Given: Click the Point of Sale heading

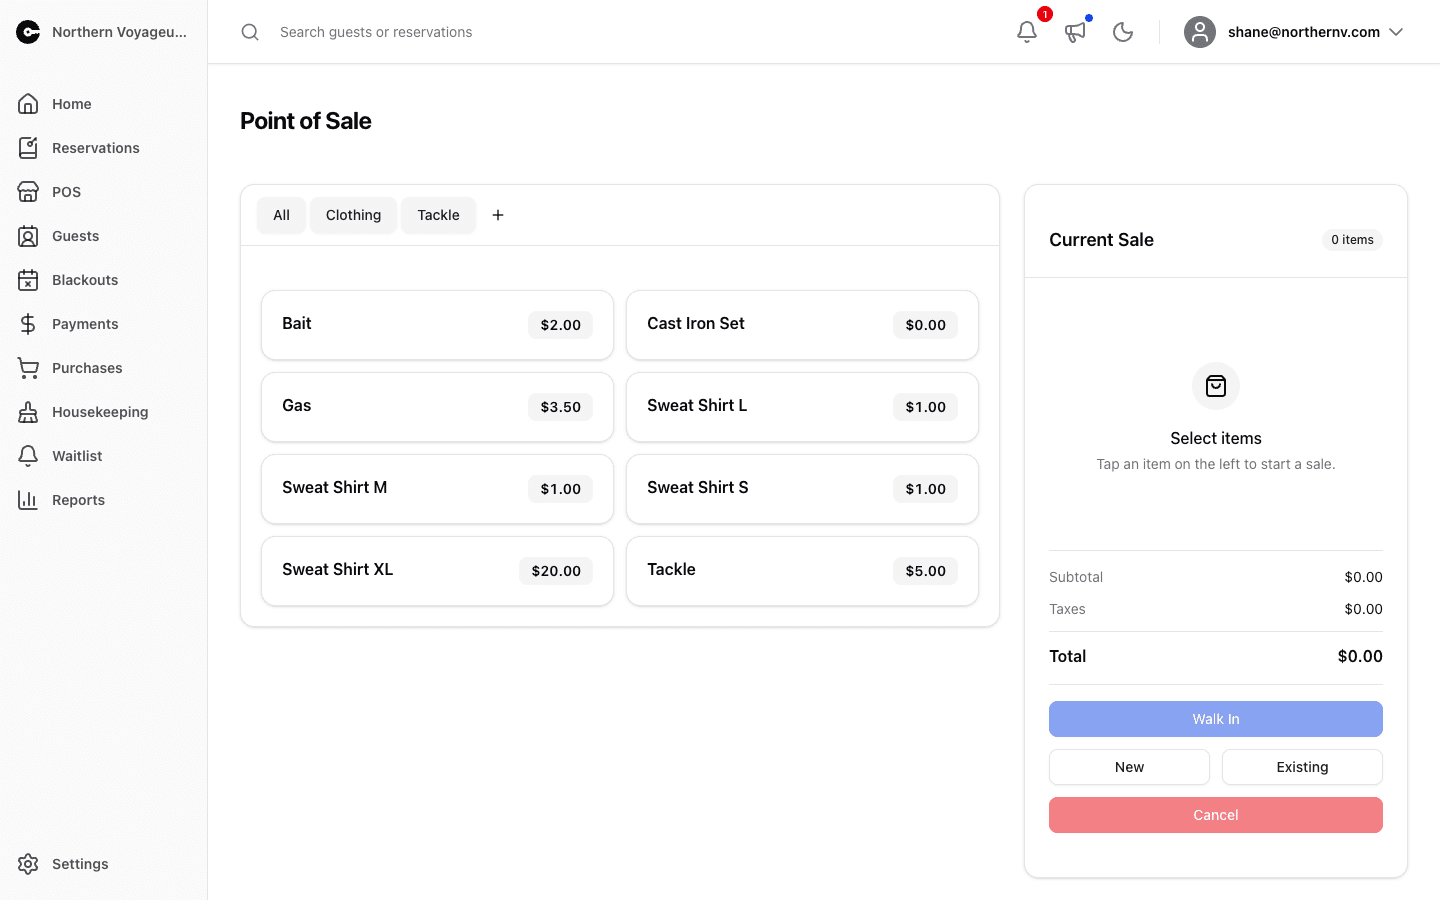Looking at the screenshot, I should point(306,121).
